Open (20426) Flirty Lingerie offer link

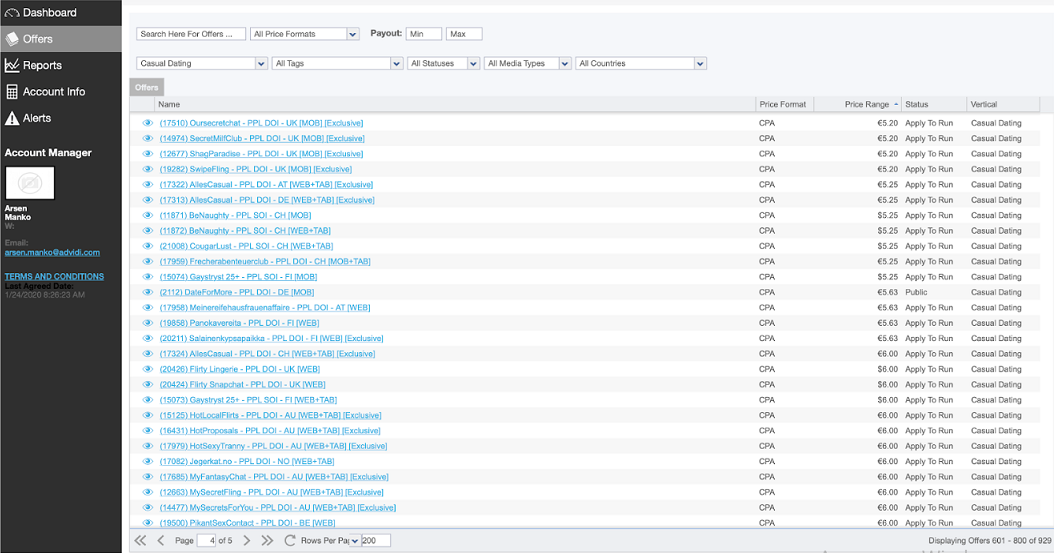[x=240, y=369]
